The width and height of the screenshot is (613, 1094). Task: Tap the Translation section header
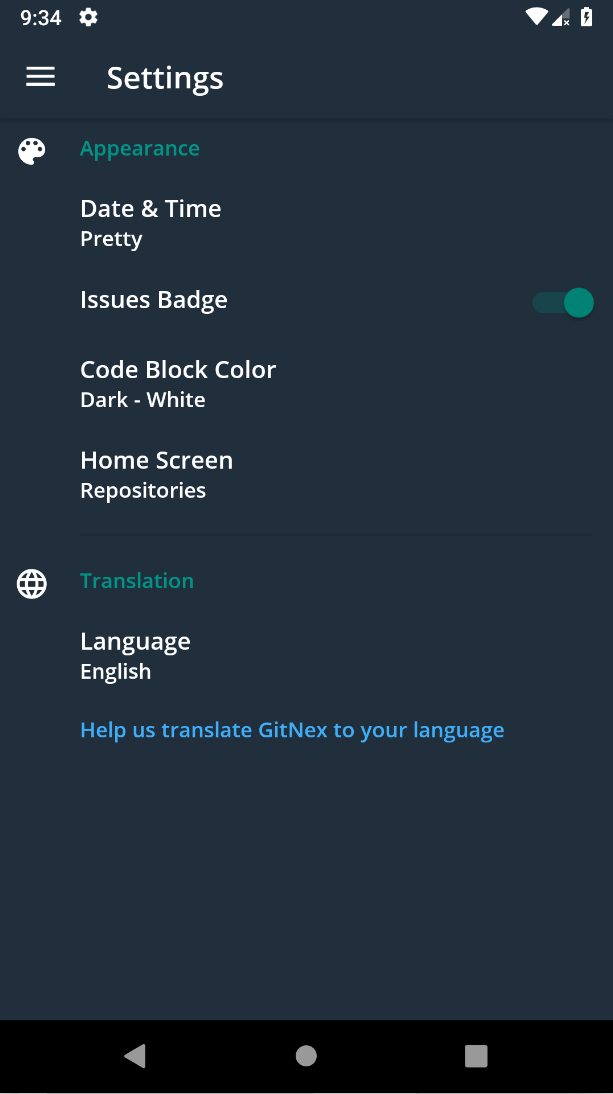(137, 581)
